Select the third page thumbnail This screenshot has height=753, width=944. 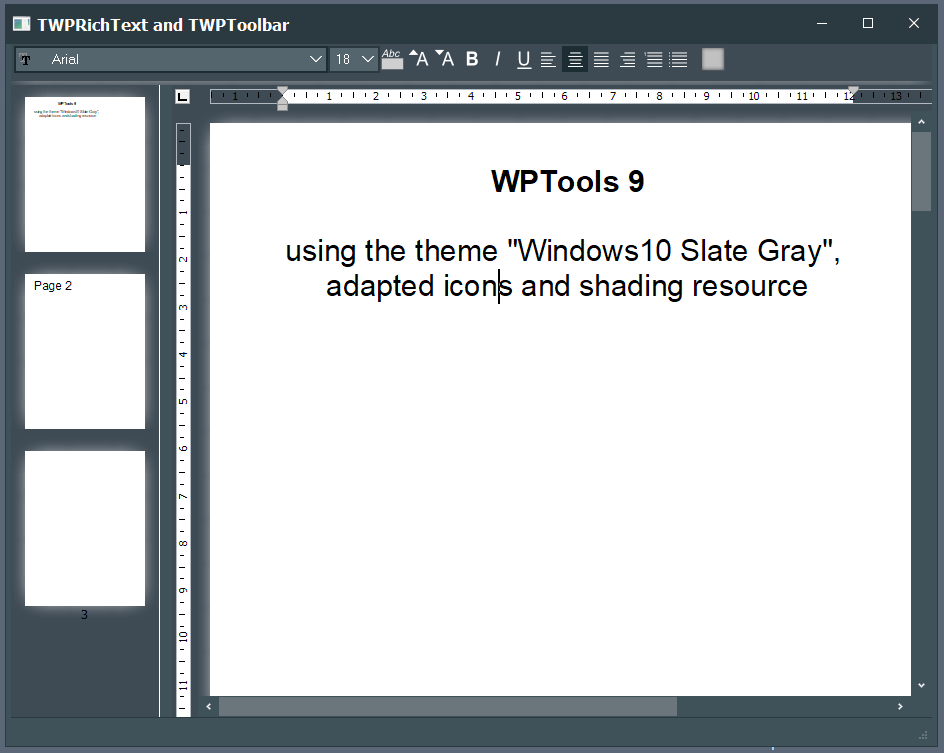(85, 528)
